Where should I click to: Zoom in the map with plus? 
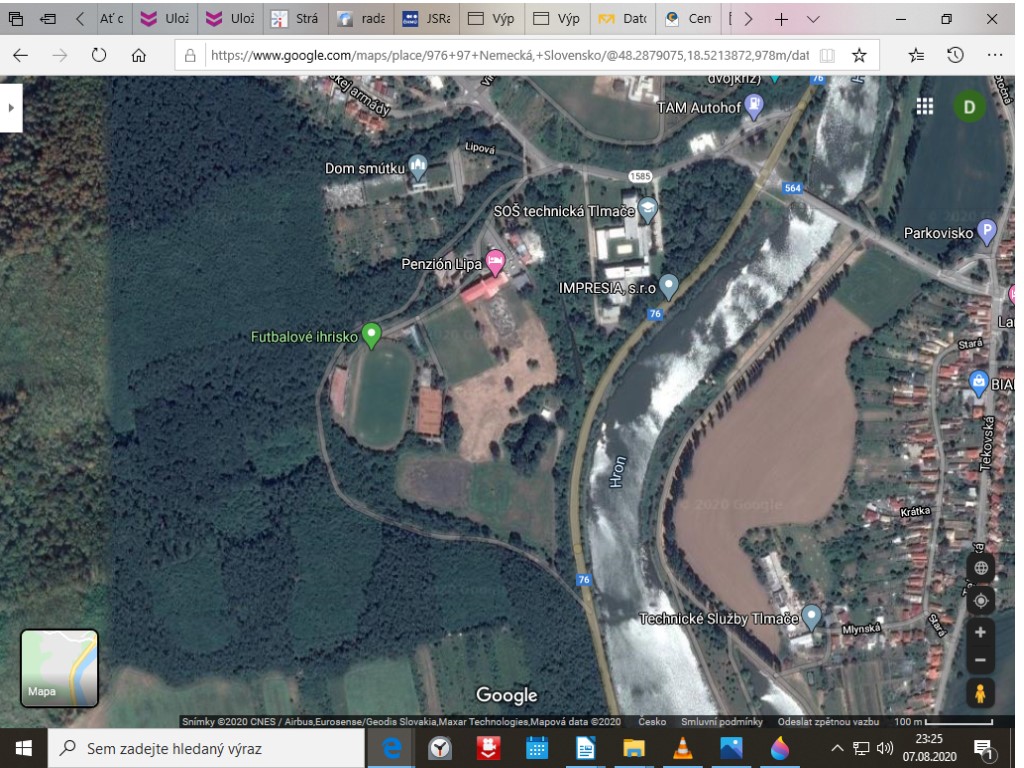click(980, 632)
